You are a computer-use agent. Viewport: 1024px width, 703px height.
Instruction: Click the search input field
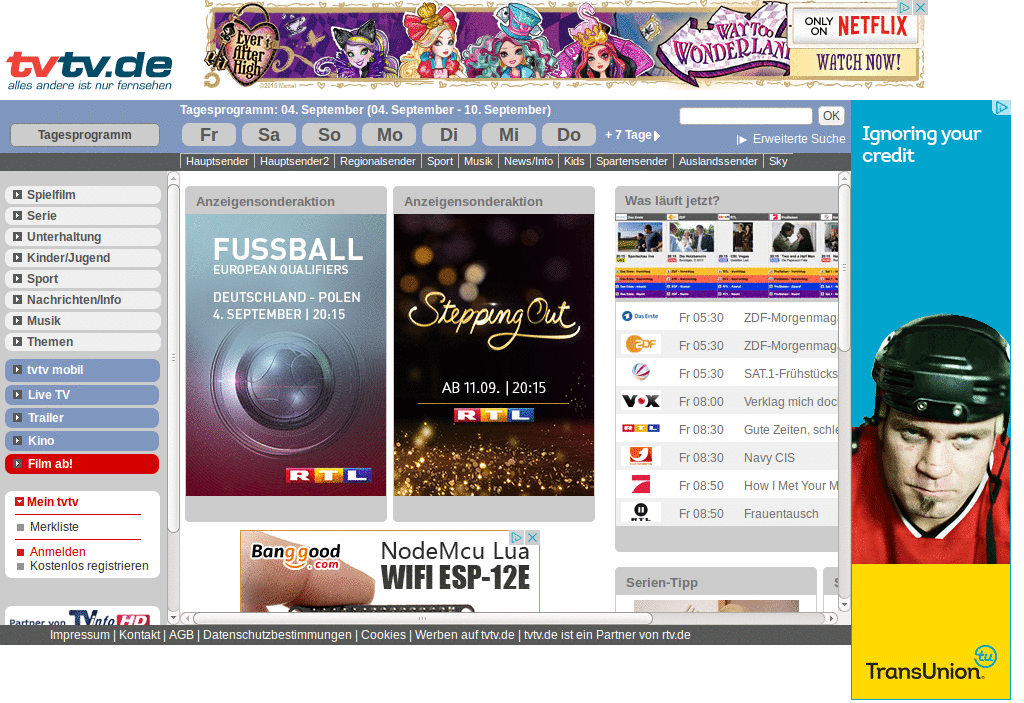point(745,116)
